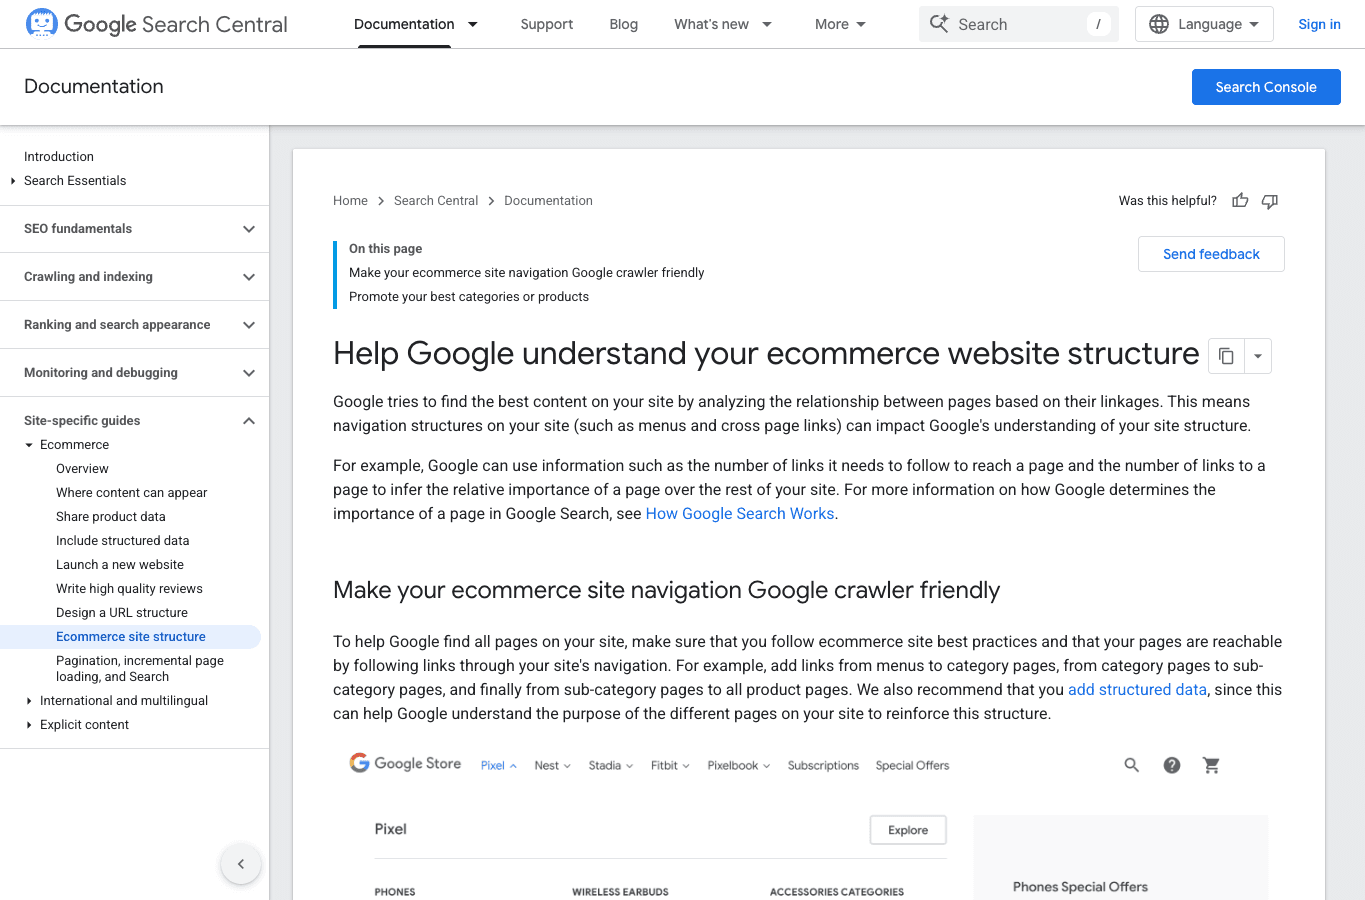Open the Support tab
Screen dimensions: 1365x900
click(547, 24)
